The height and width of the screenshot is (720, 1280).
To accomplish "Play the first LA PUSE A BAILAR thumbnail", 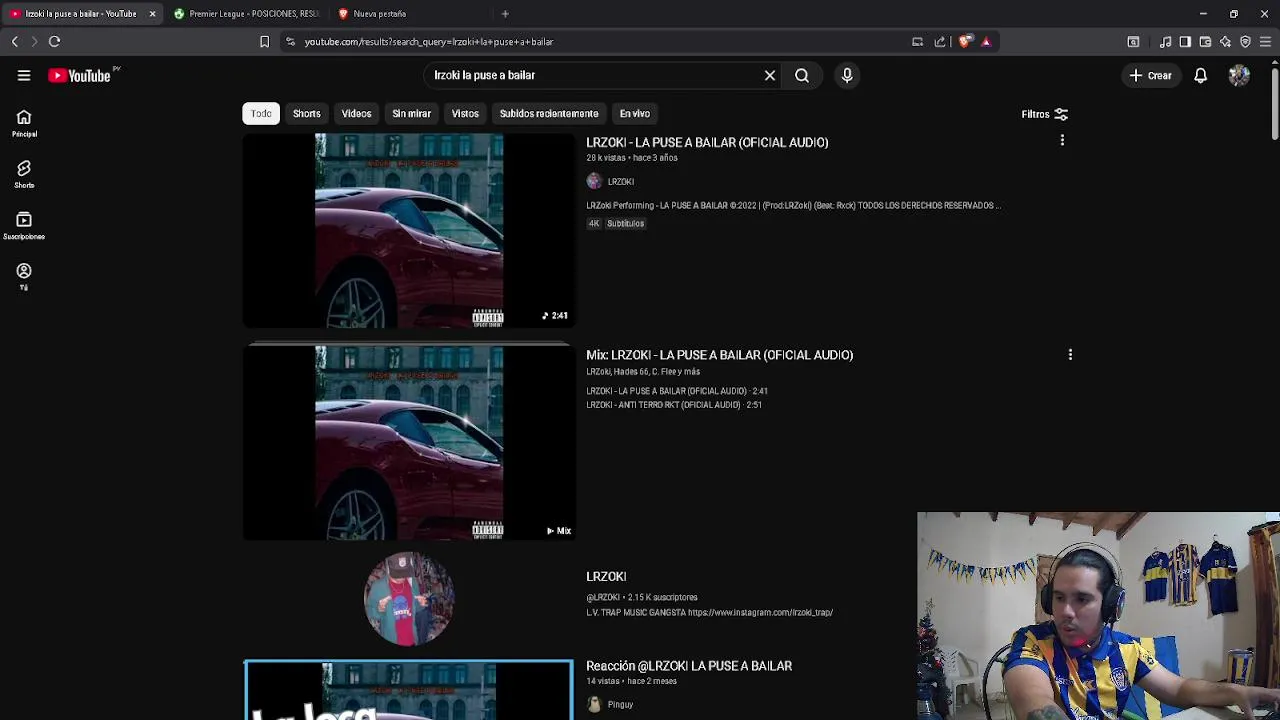I will (409, 230).
